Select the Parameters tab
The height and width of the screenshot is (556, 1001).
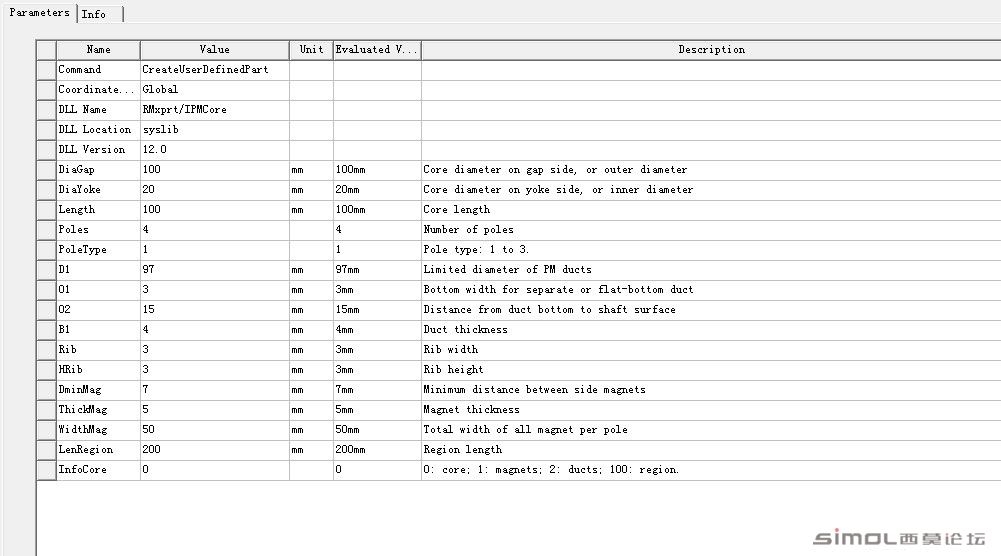(x=39, y=13)
